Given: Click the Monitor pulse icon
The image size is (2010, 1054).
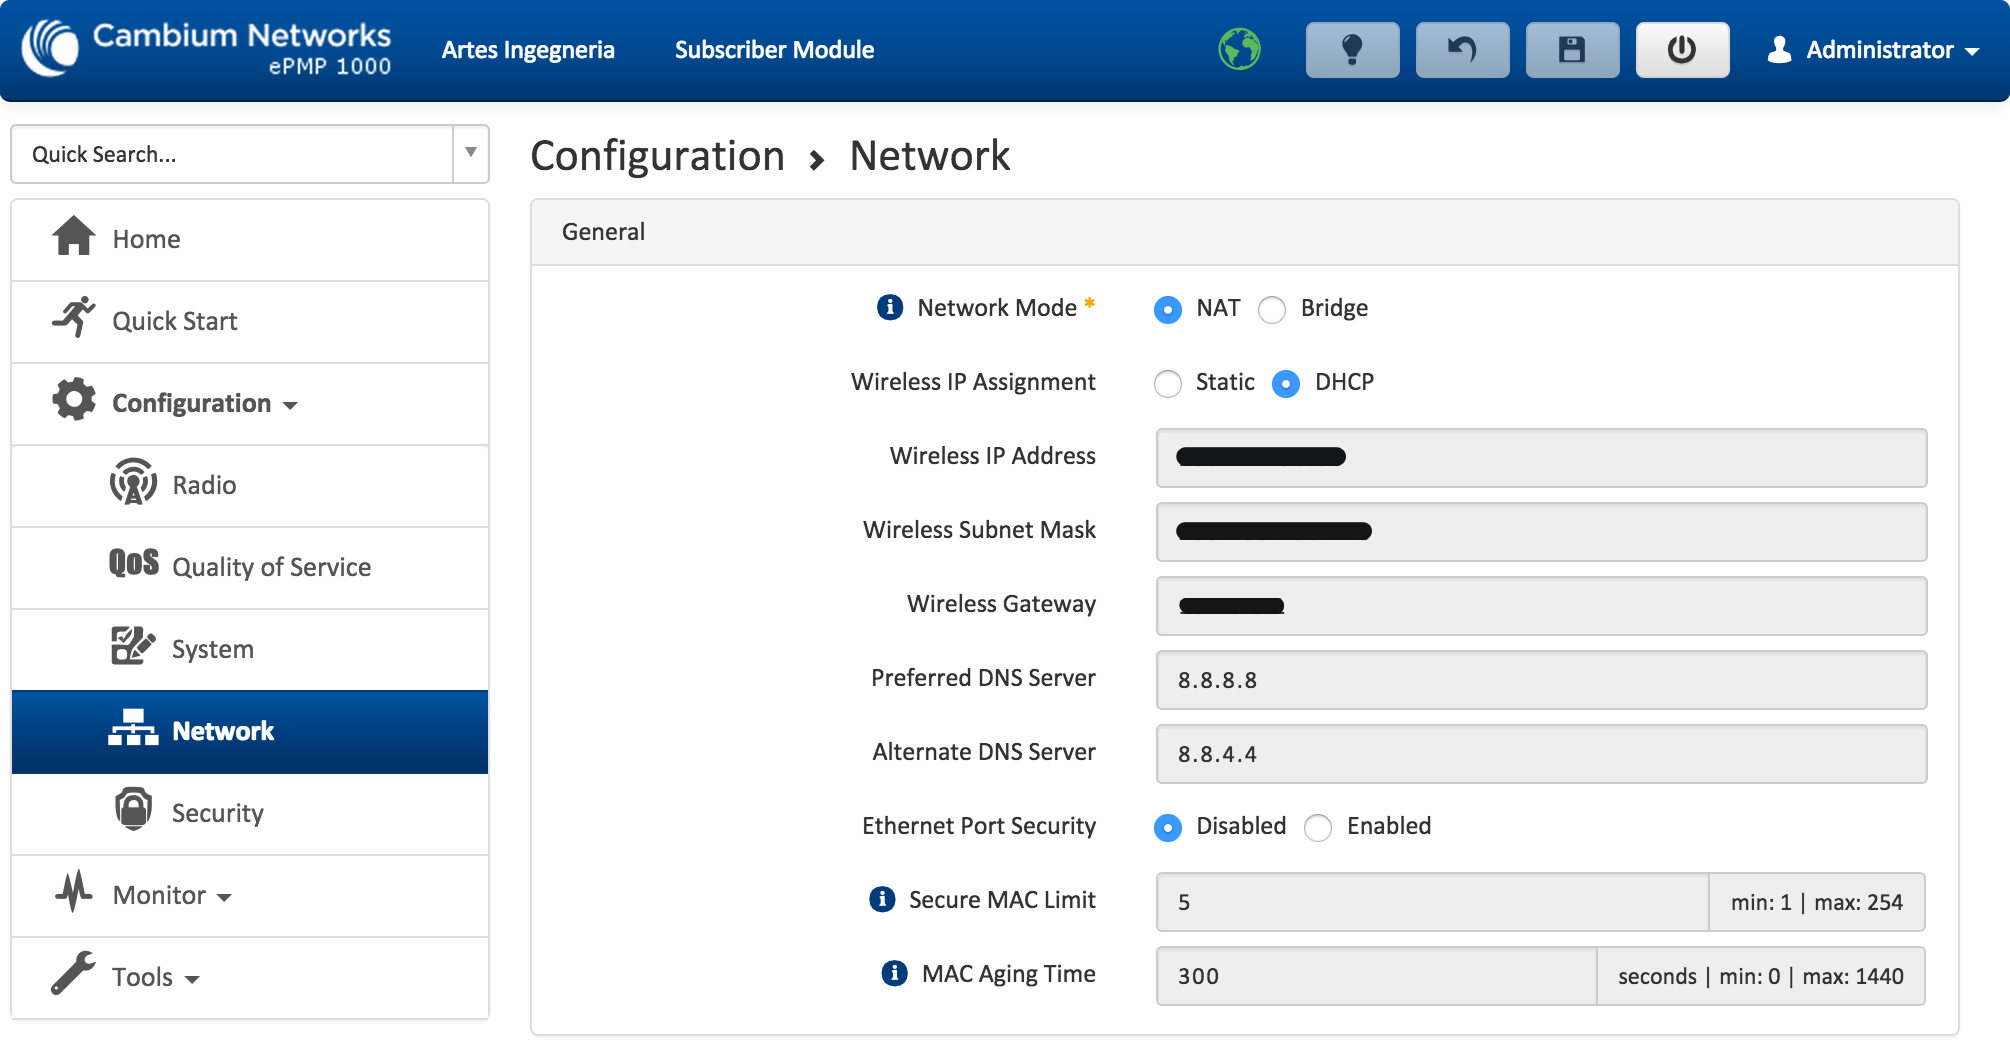Looking at the screenshot, I should (74, 891).
